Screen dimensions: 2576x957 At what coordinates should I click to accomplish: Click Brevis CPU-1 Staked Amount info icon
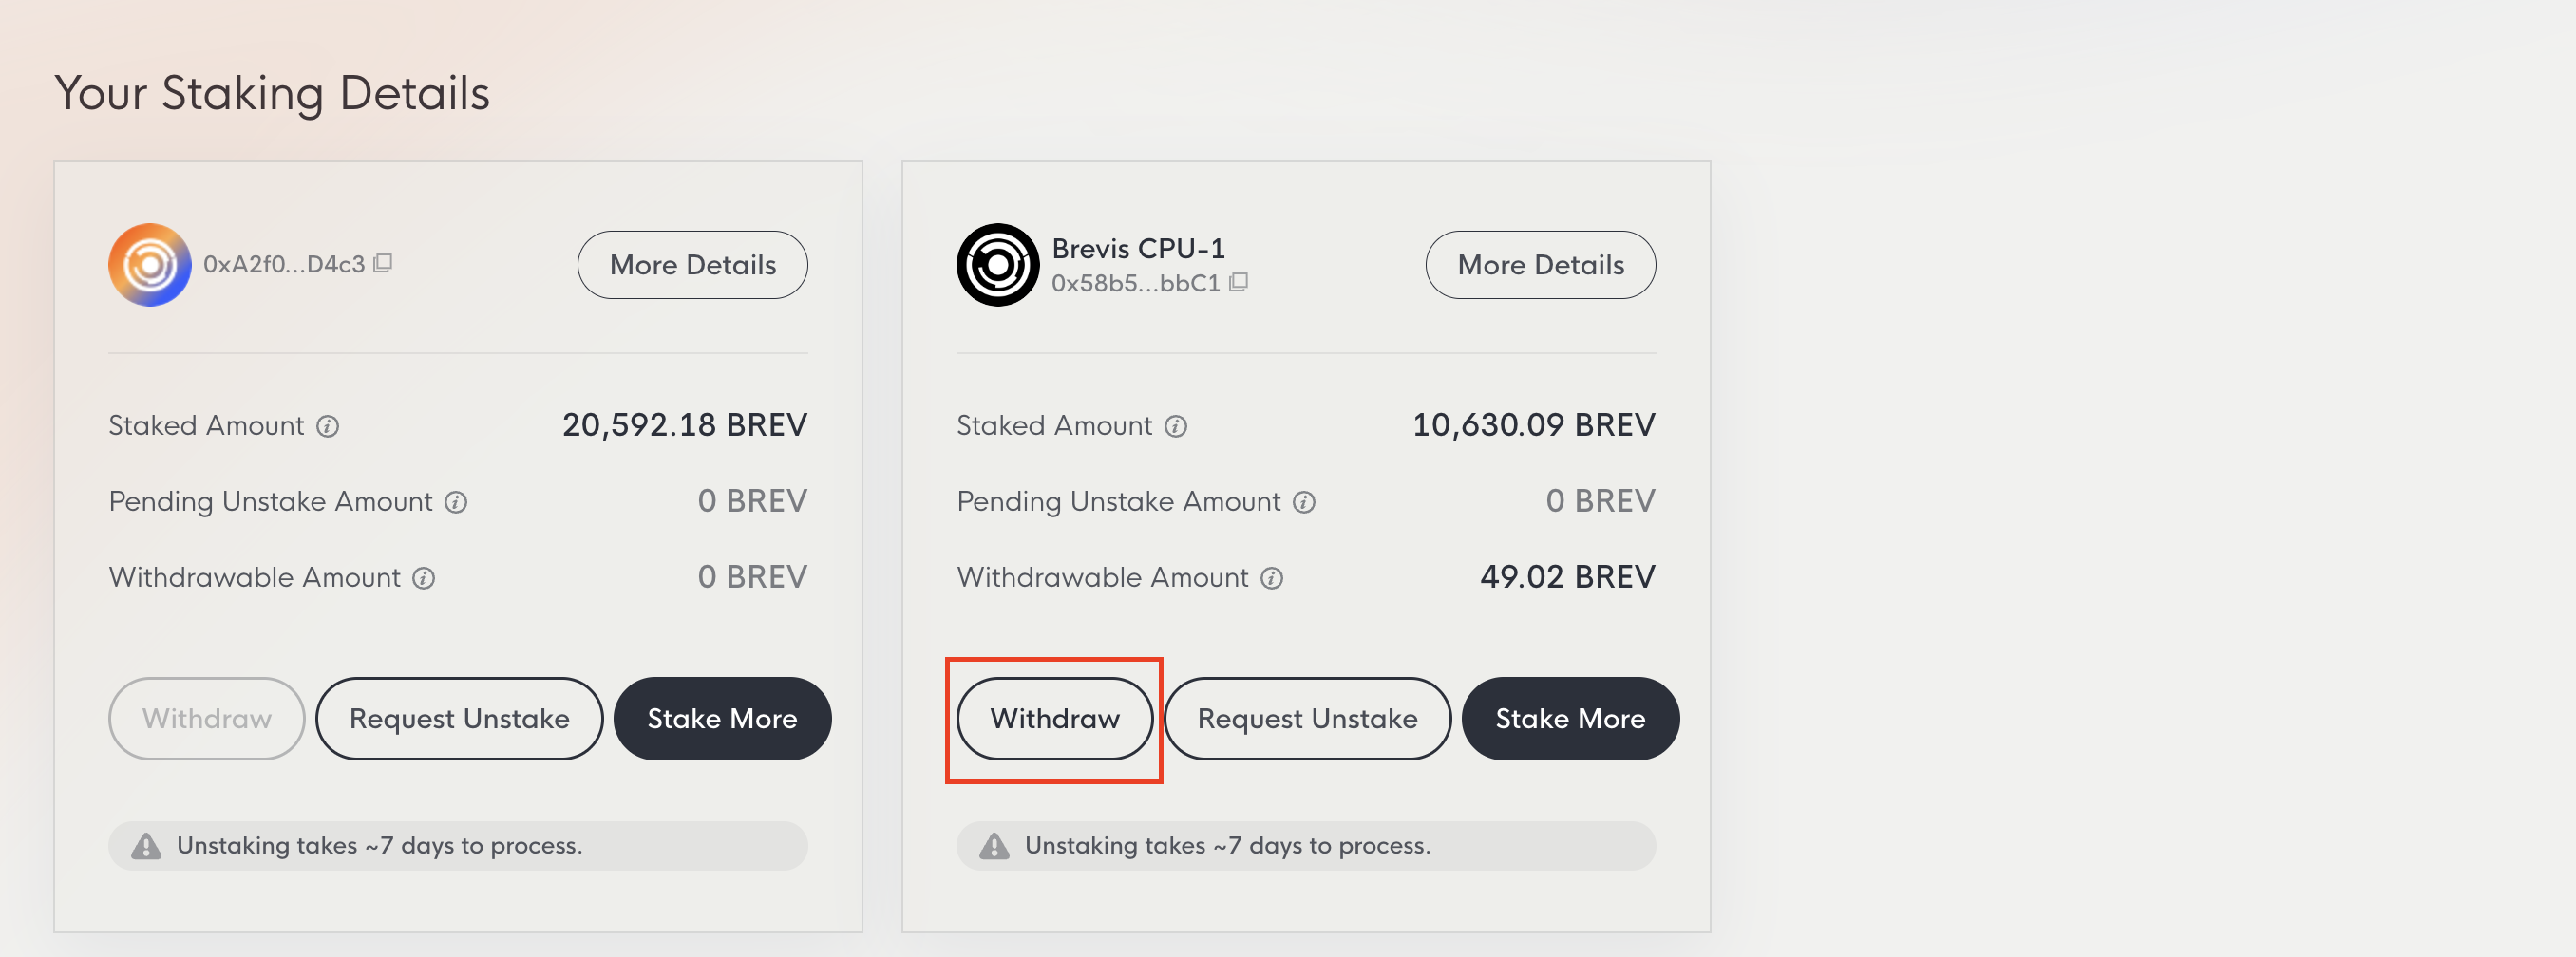point(1176,426)
